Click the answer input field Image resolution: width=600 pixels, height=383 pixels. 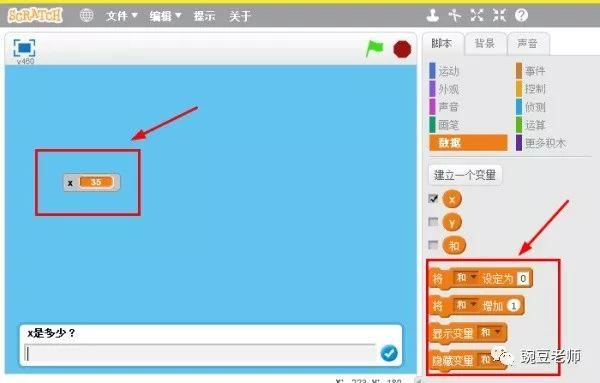click(x=201, y=353)
